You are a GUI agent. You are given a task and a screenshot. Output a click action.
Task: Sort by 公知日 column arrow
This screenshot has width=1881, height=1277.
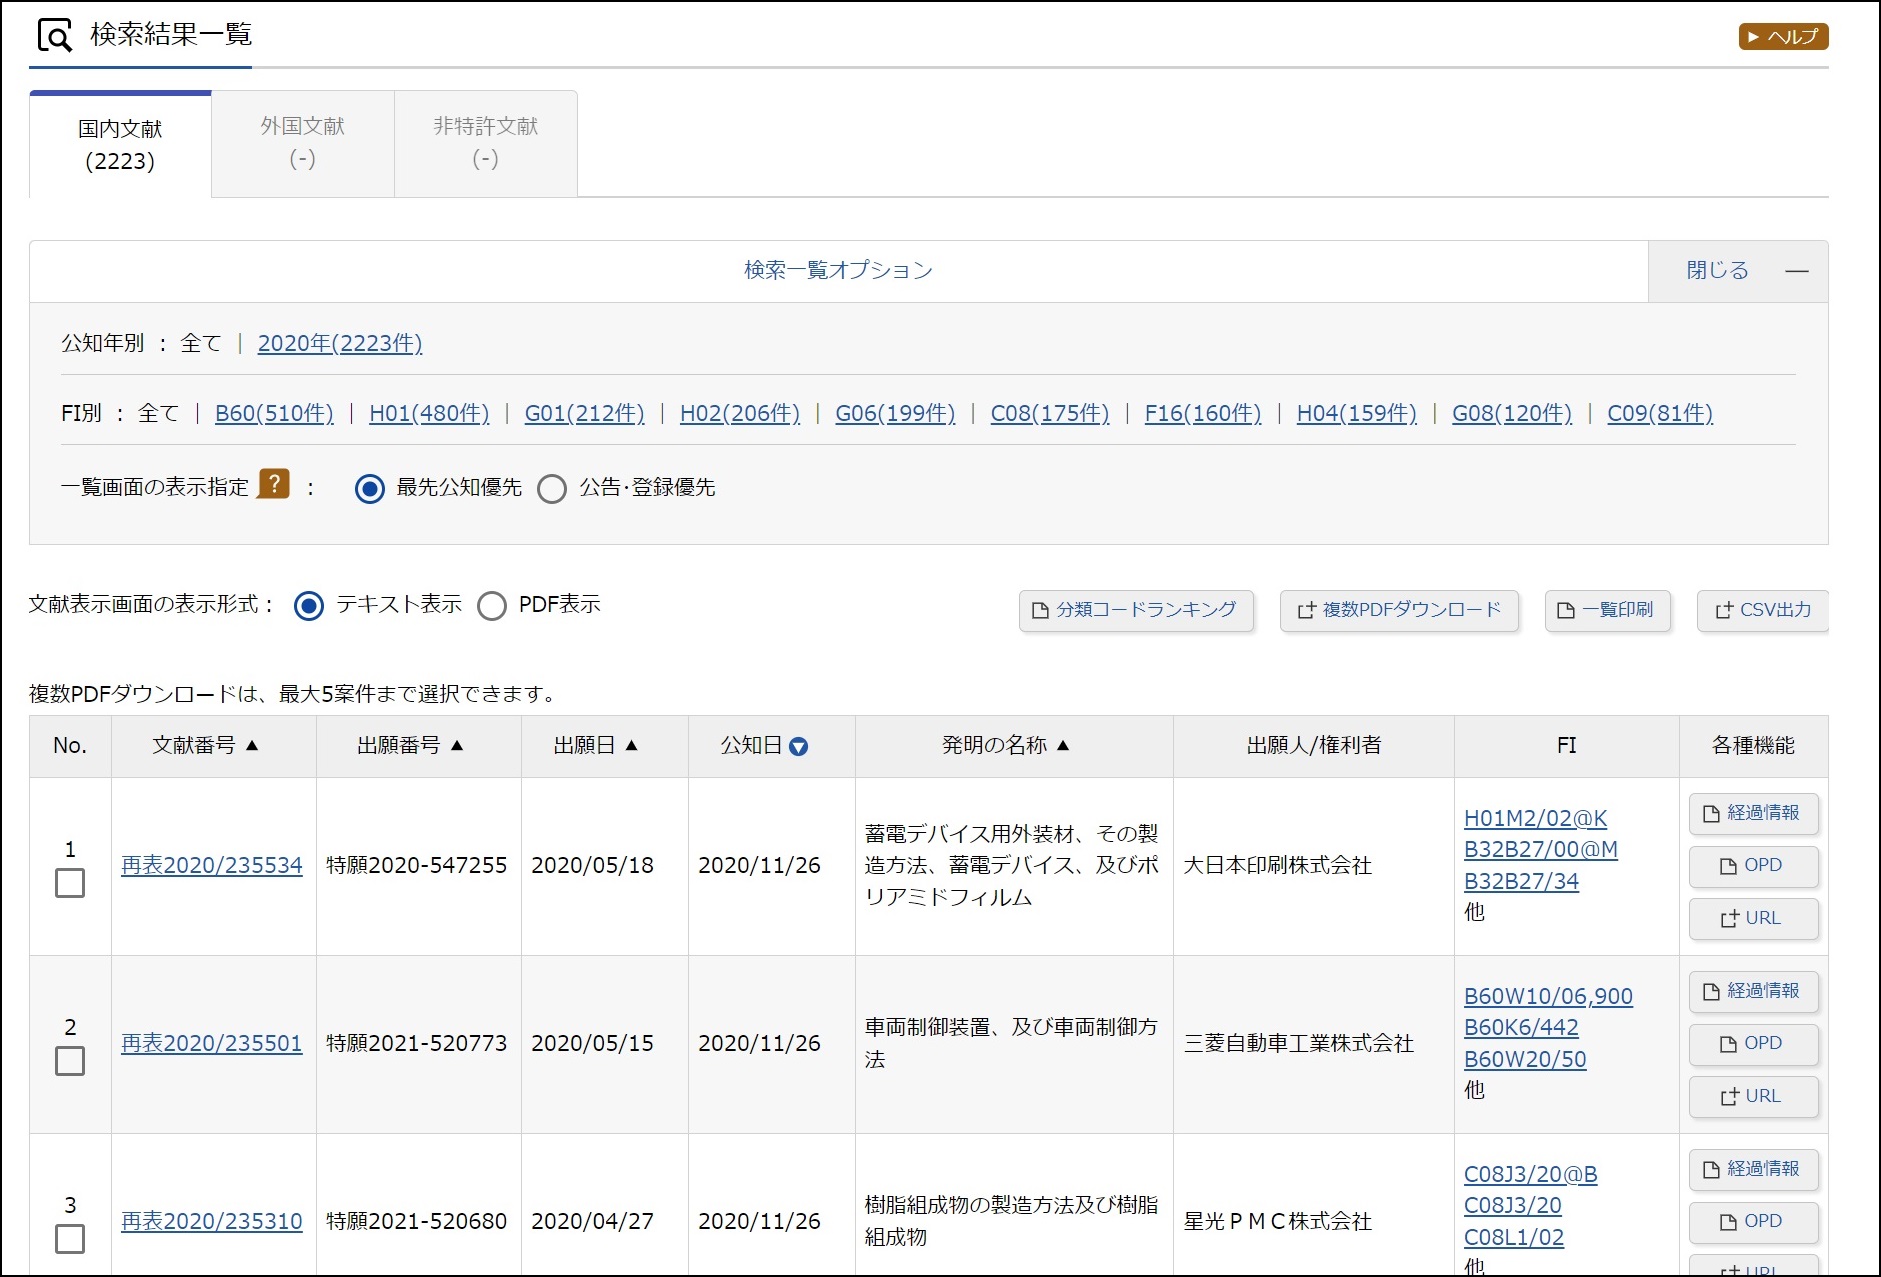point(798,746)
